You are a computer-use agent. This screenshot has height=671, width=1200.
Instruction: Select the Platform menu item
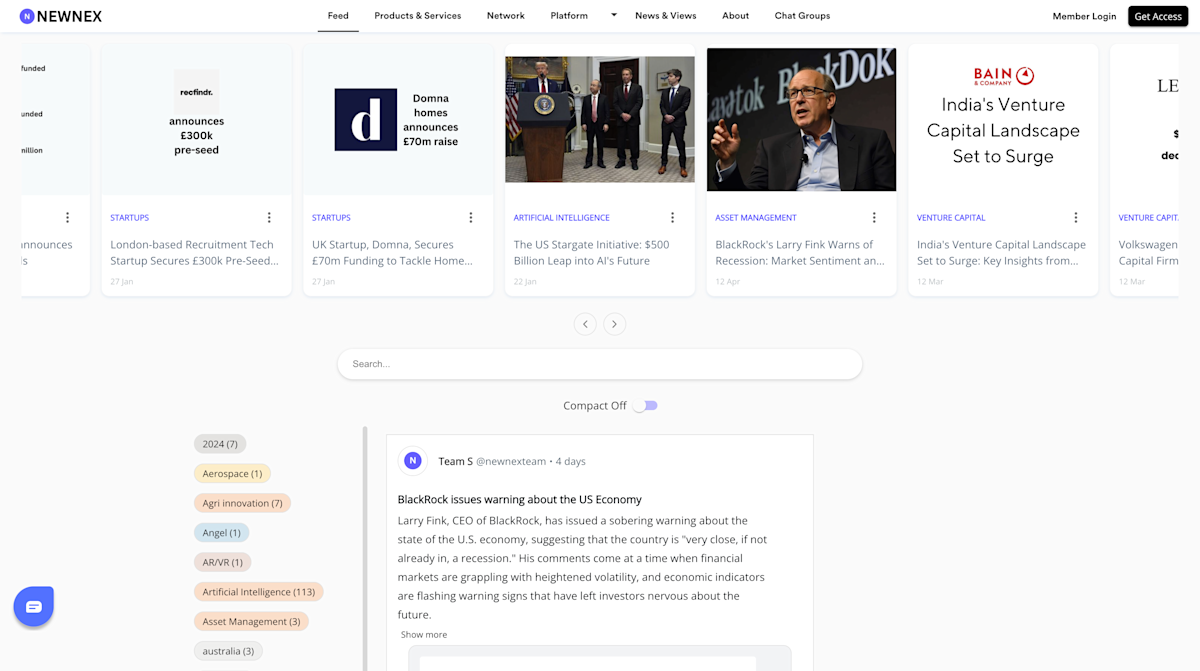click(x=569, y=16)
